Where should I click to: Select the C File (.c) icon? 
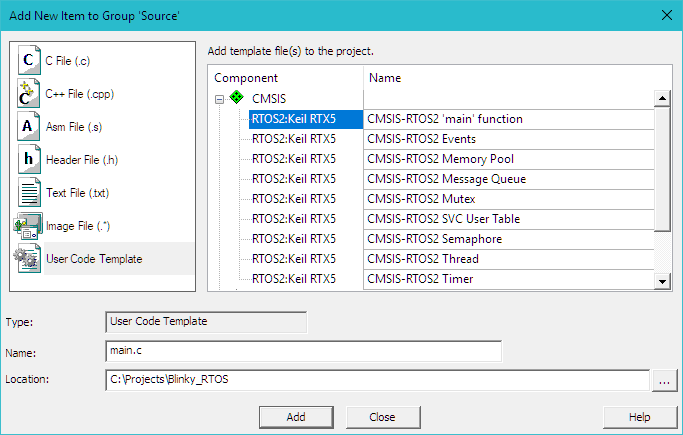click(29, 60)
